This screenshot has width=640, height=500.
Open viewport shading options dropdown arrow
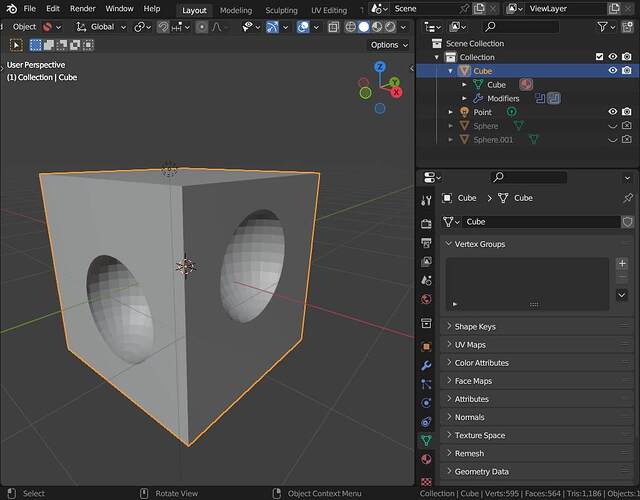click(x=403, y=27)
